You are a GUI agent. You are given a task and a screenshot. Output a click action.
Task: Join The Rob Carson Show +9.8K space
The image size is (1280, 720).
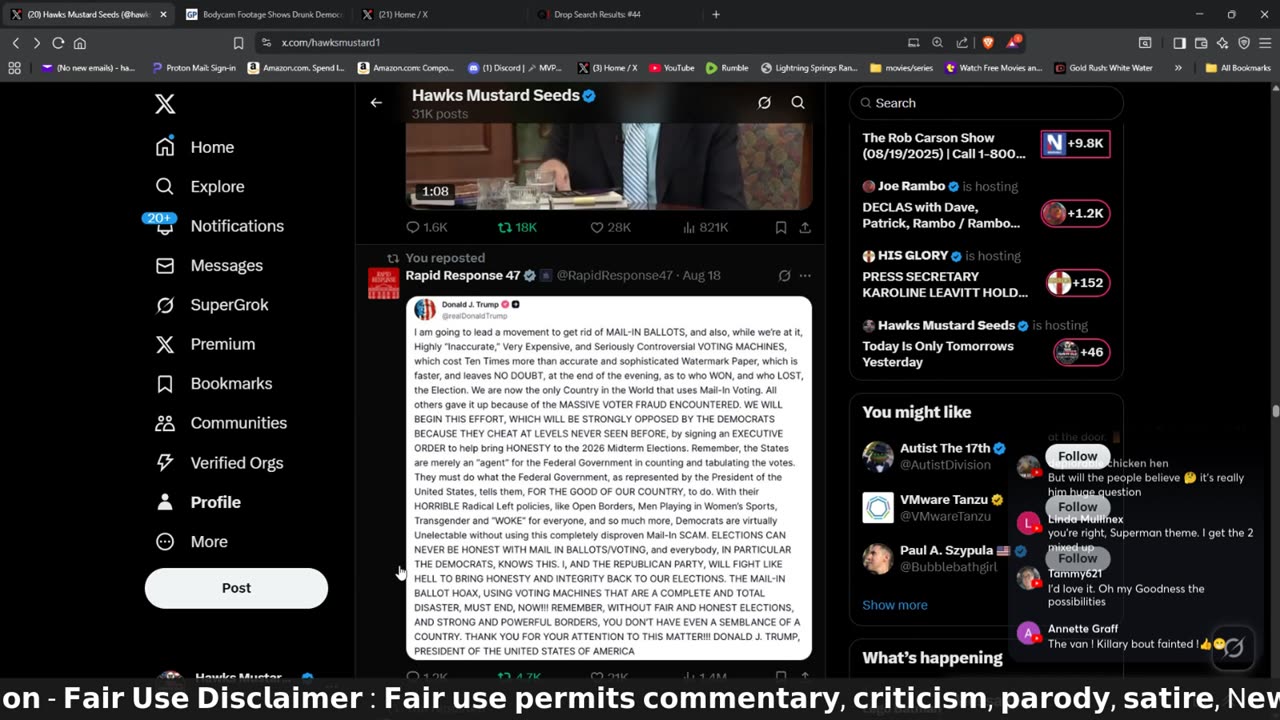(x=1075, y=144)
